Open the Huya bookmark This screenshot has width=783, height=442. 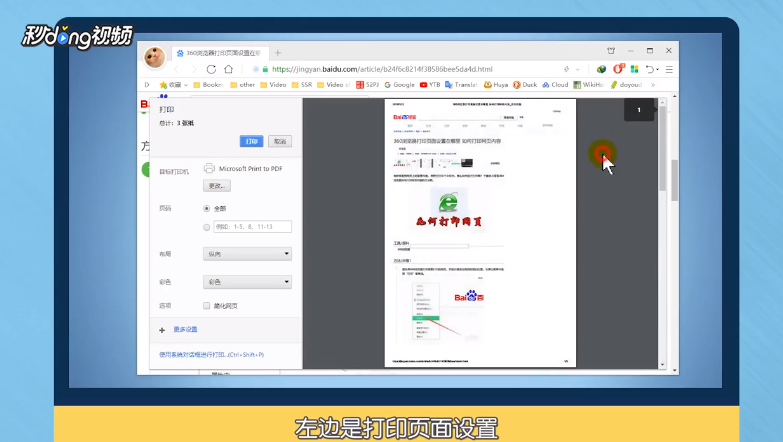pyautogui.click(x=495, y=85)
